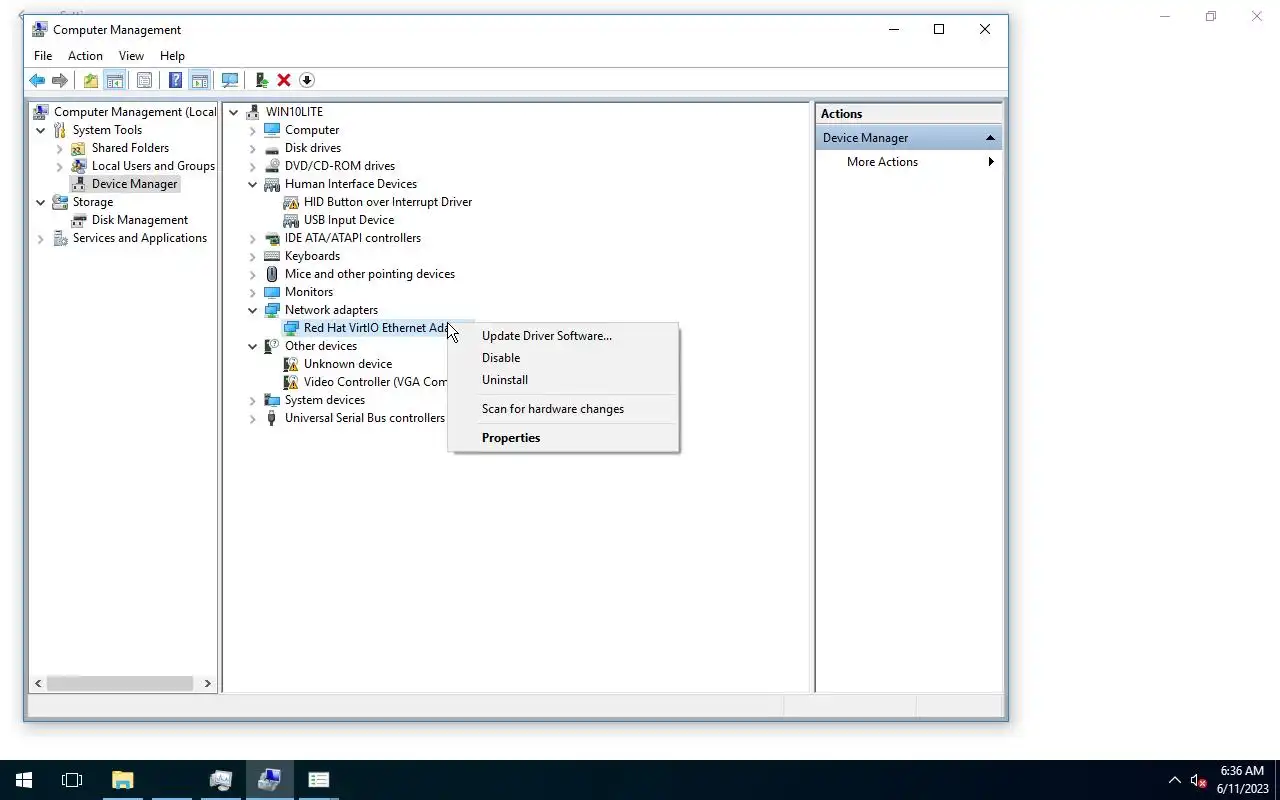
Task: Expand Universal Serial Bus controllers arrow
Action: [253, 418]
